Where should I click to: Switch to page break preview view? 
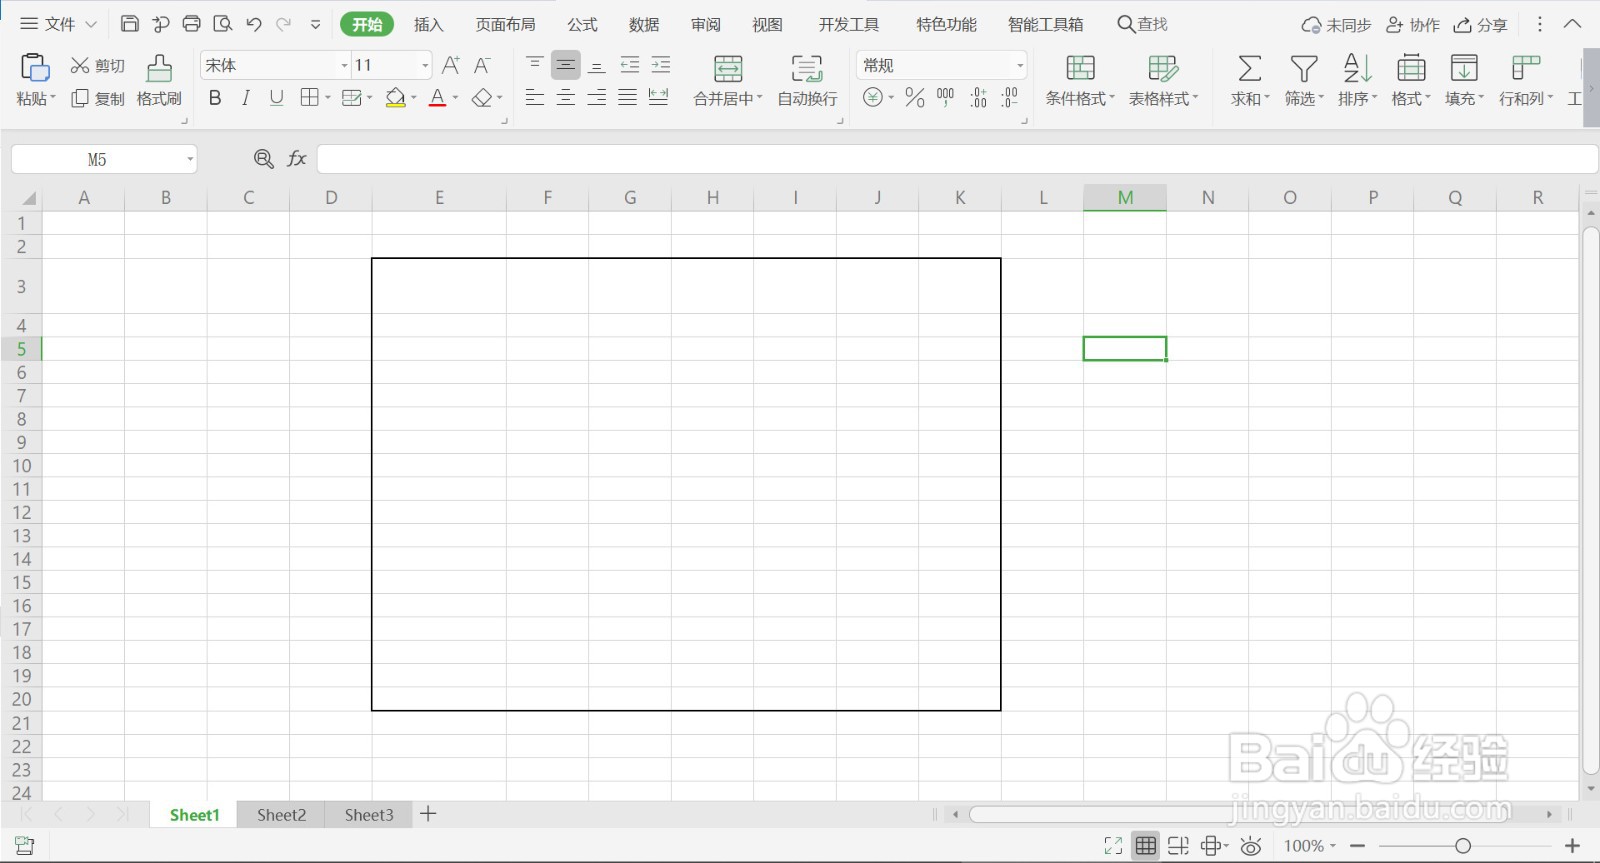click(1179, 846)
